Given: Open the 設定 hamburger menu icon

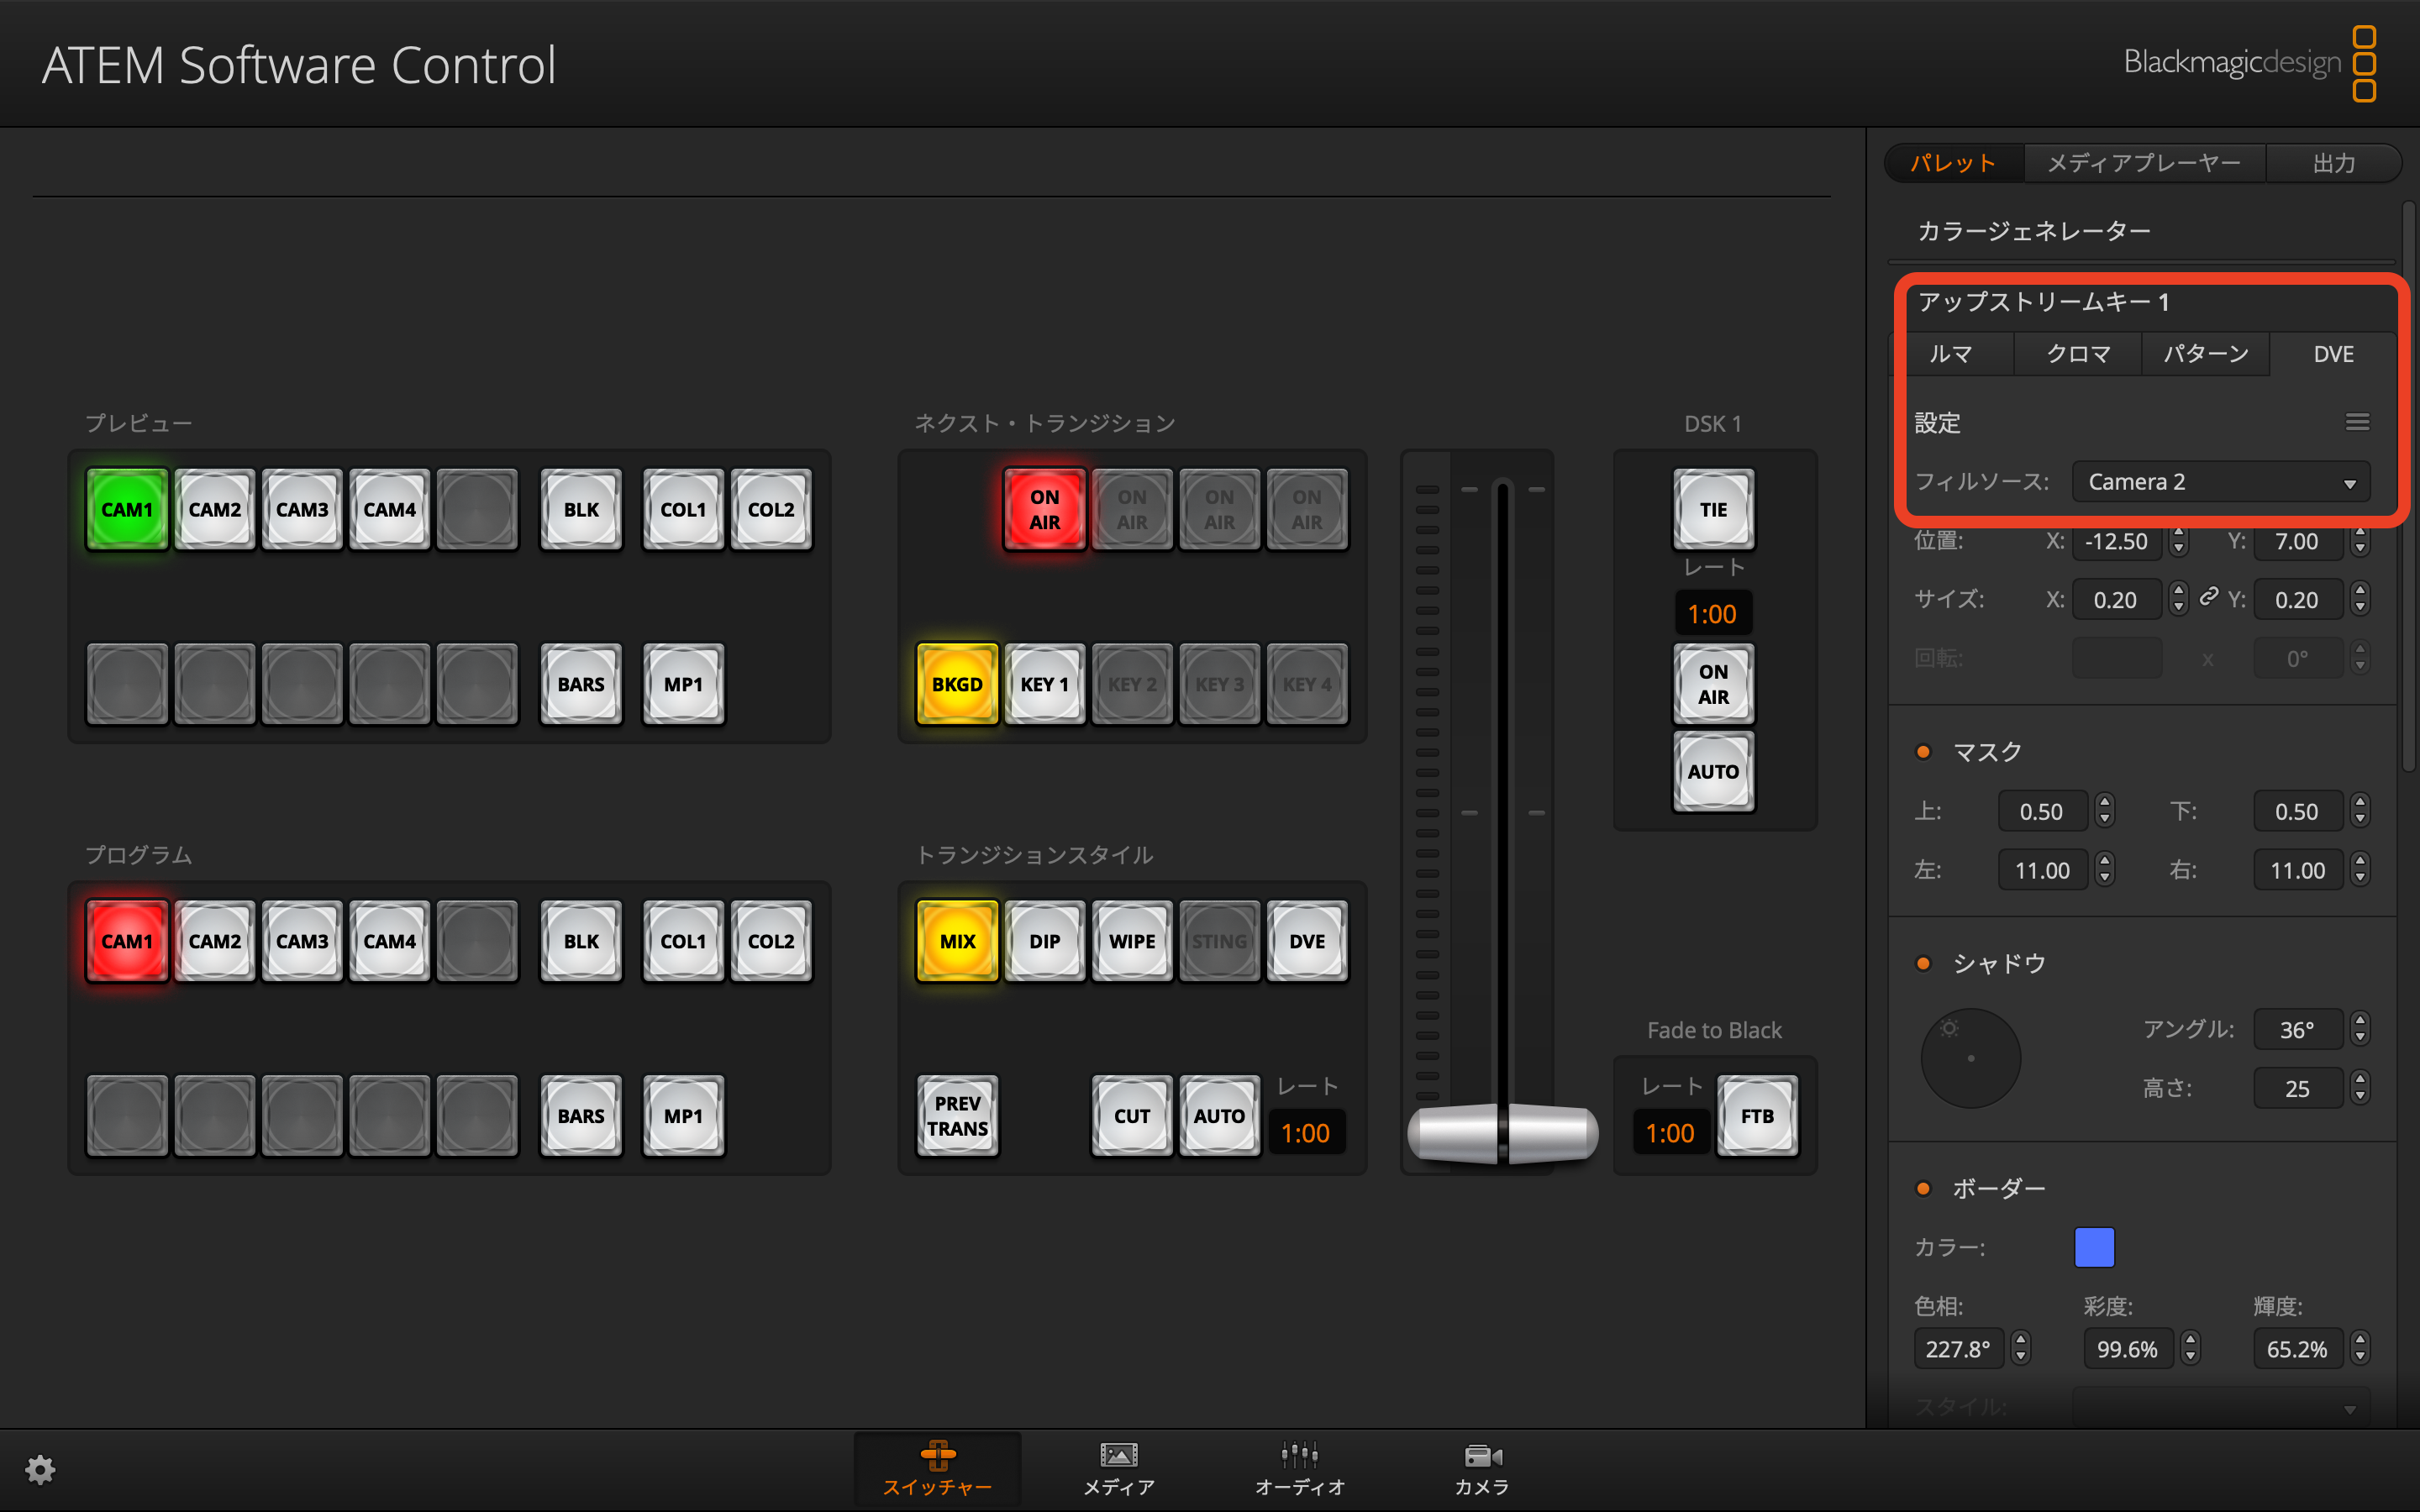Looking at the screenshot, I should (2357, 422).
